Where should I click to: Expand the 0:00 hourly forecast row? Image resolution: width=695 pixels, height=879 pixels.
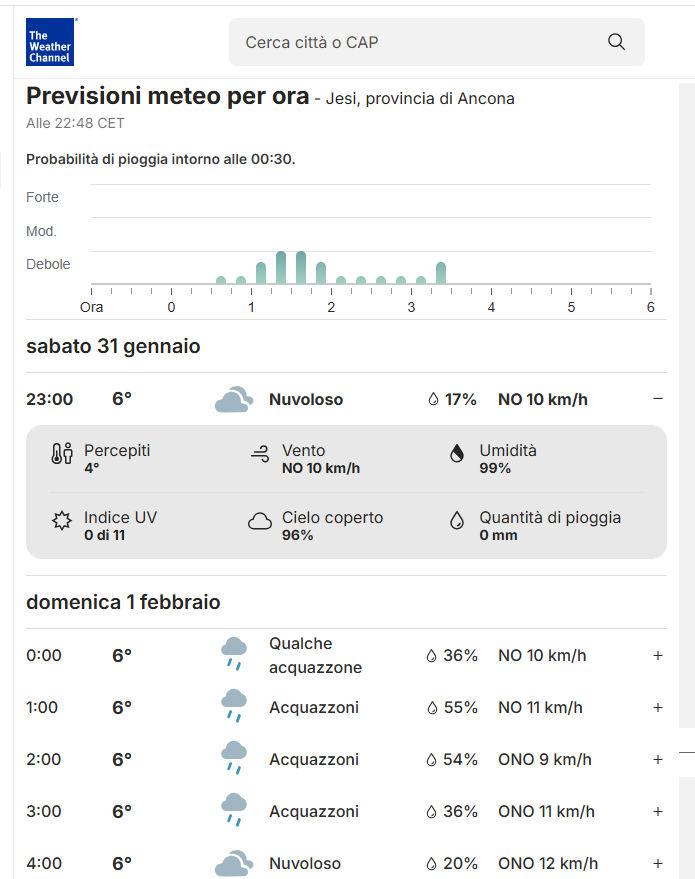coord(657,656)
